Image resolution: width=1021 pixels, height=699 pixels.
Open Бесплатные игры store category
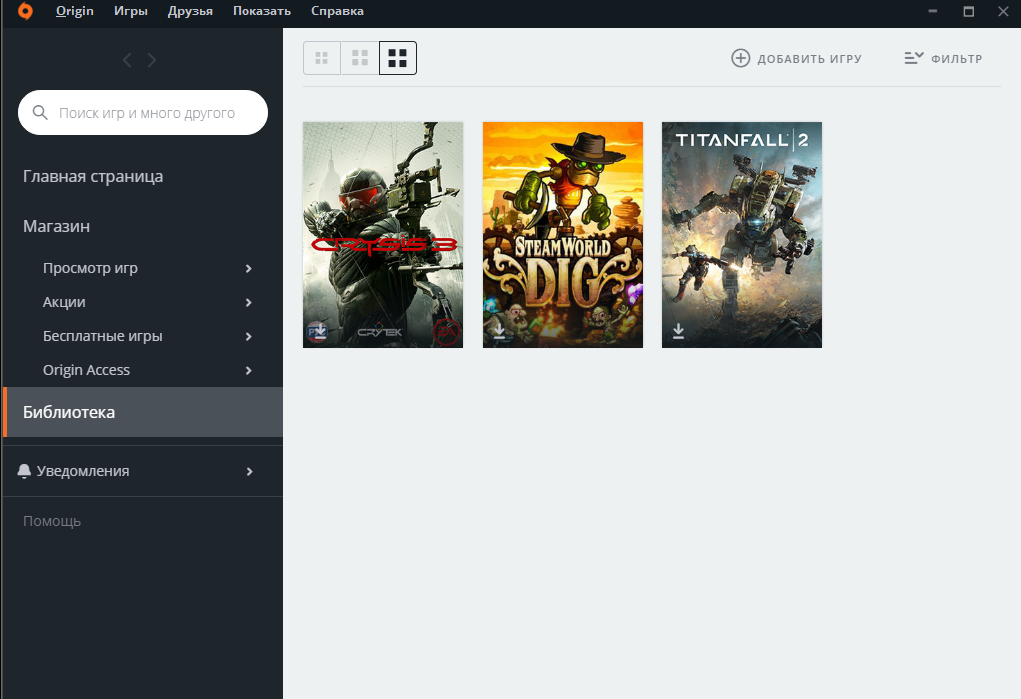click(103, 335)
